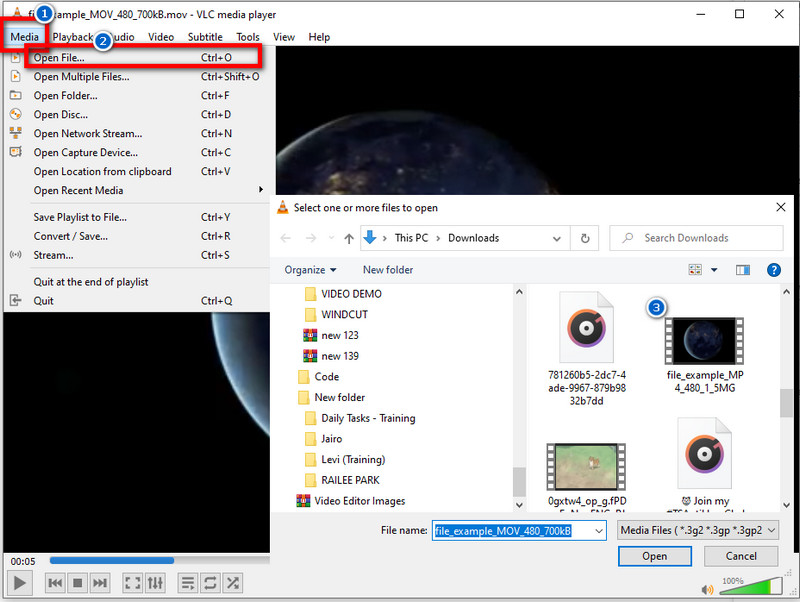Toggle the preview pane icon
Screen dimensions: 800x602
[x=743, y=269]
